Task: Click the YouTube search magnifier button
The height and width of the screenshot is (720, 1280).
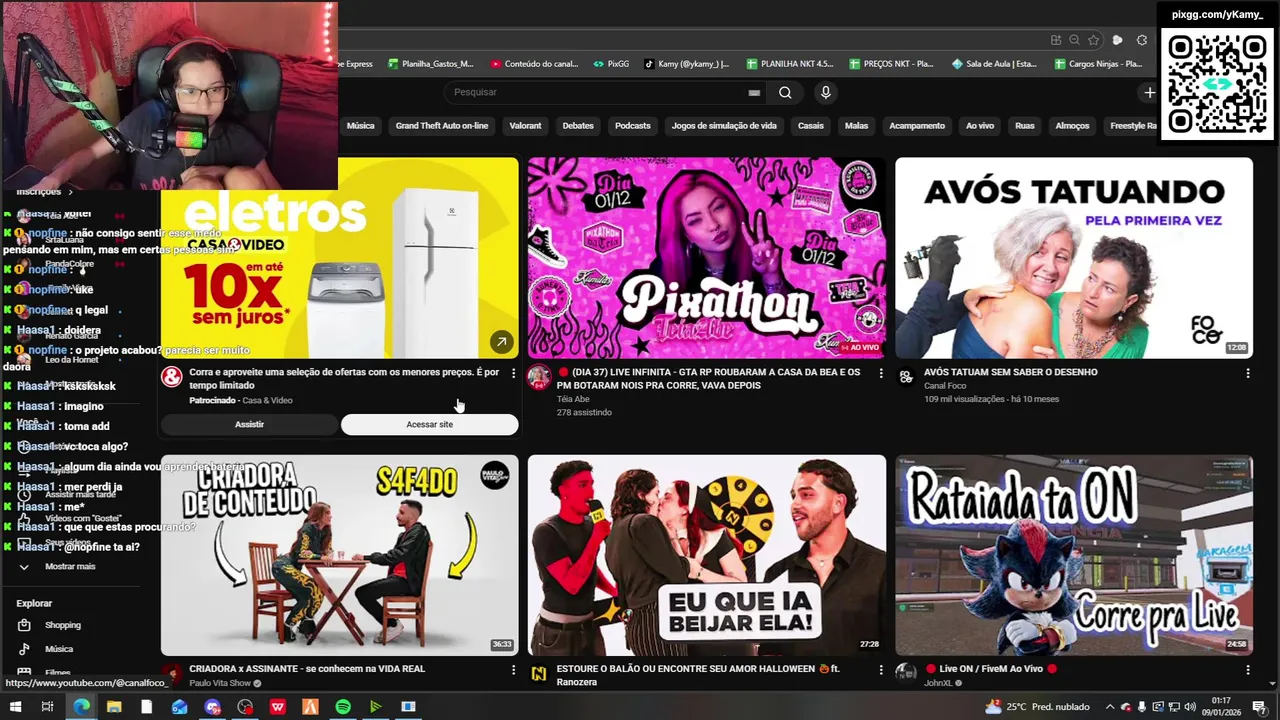Action: [x=785, y=92]
